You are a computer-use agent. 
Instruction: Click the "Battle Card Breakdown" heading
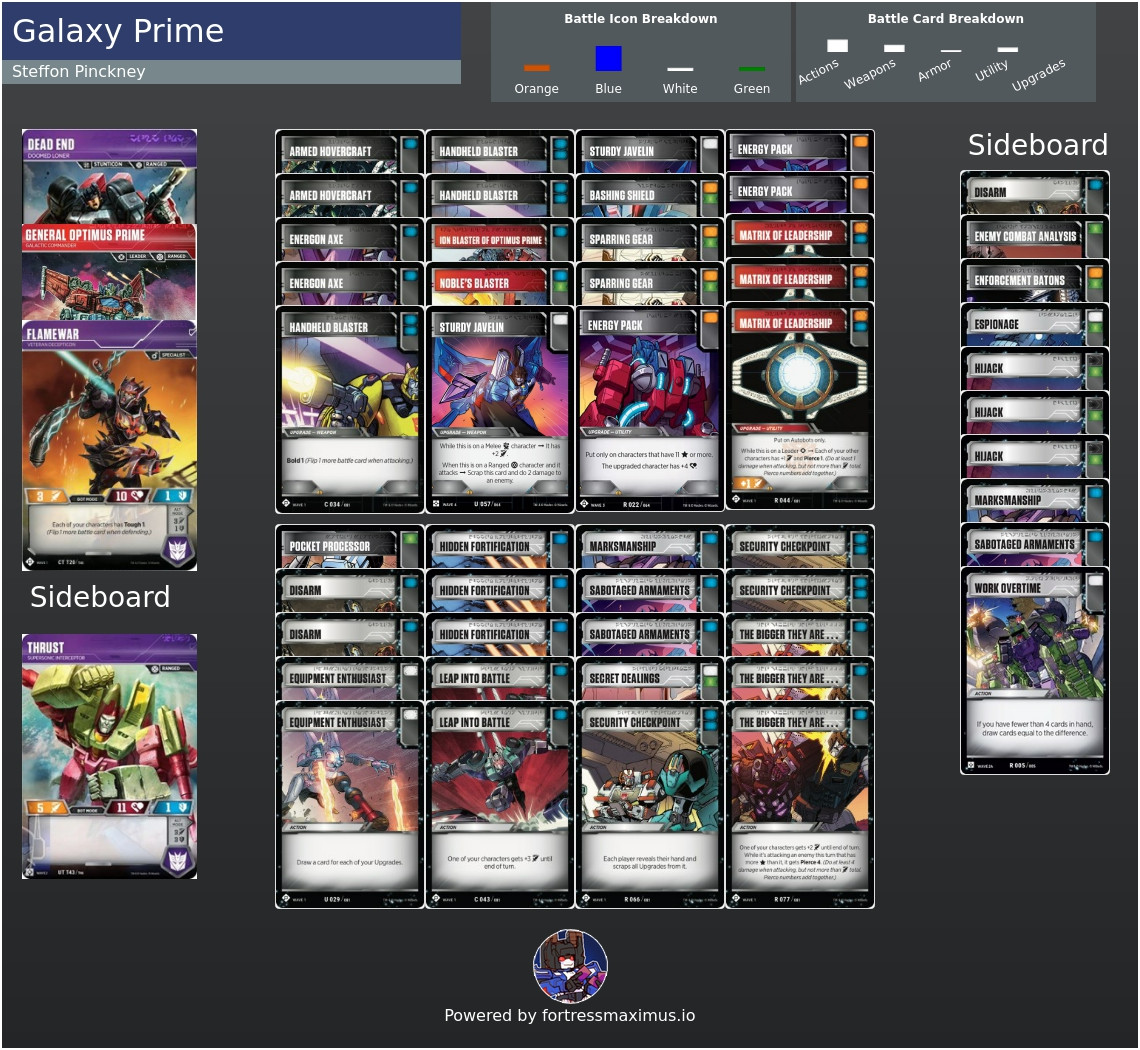pos(945,19)
